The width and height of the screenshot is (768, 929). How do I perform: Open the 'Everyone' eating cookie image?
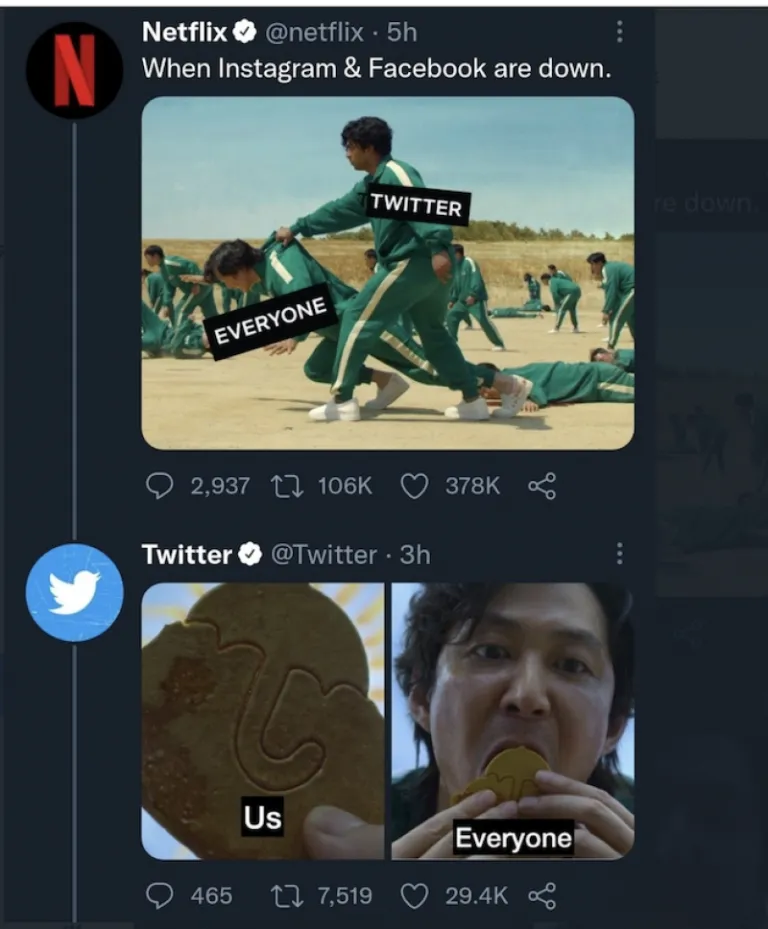coord(513,720)
